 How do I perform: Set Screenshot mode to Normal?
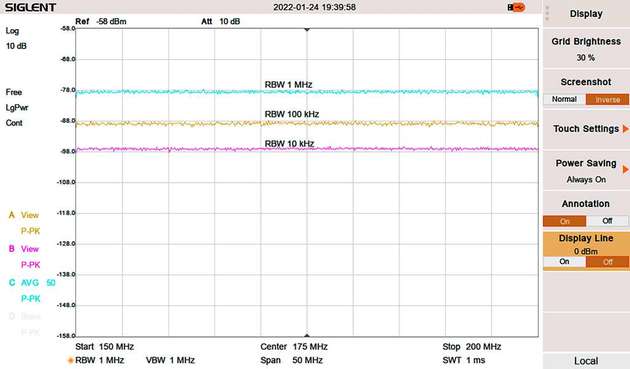[564, 99]
